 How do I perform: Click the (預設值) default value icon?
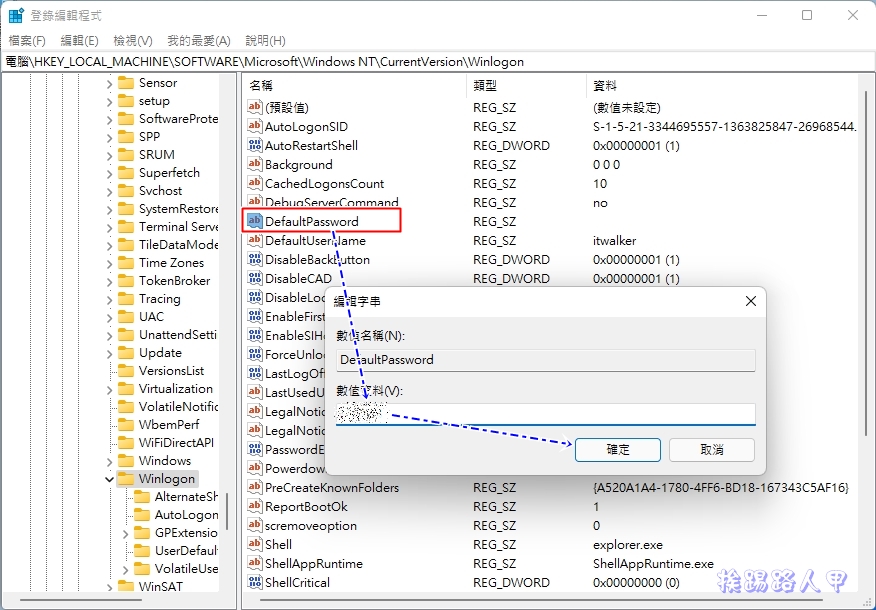click(255, 107)
